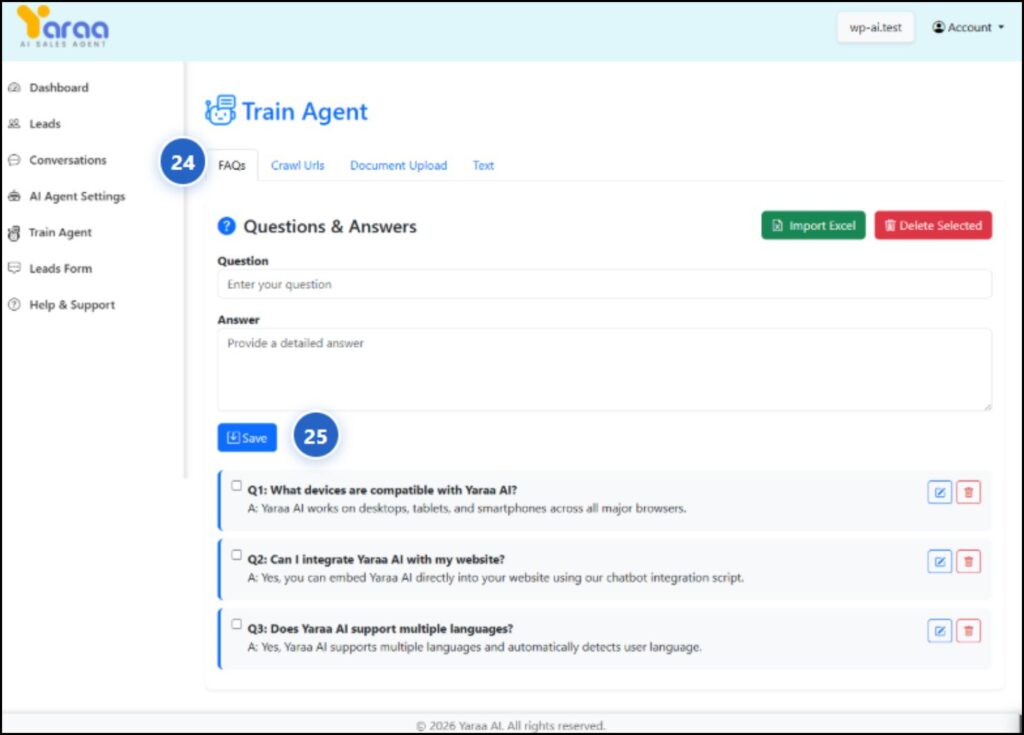Click the blue question mark icon beside Questions & Answers
This screenshot has width=1024, height=735.
(226, 226)
